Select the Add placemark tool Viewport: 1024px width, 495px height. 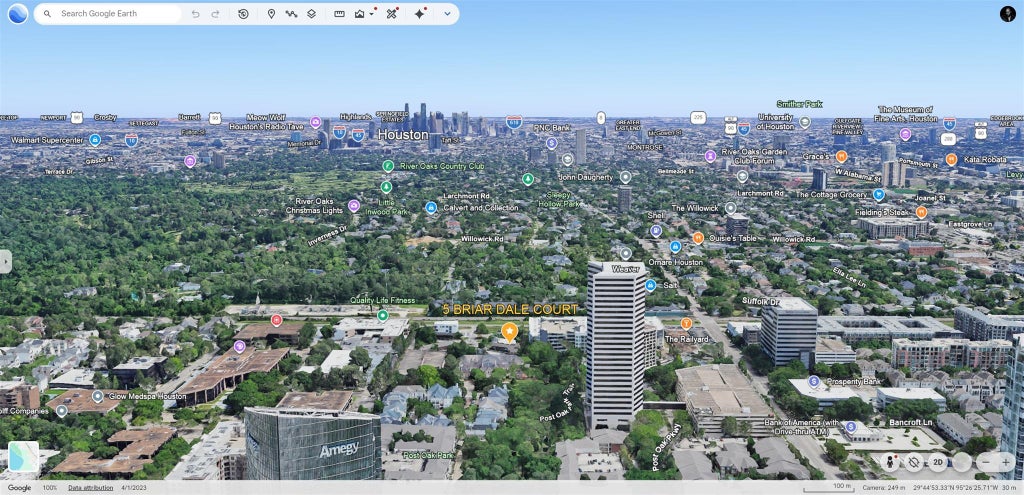coord(272,14)
